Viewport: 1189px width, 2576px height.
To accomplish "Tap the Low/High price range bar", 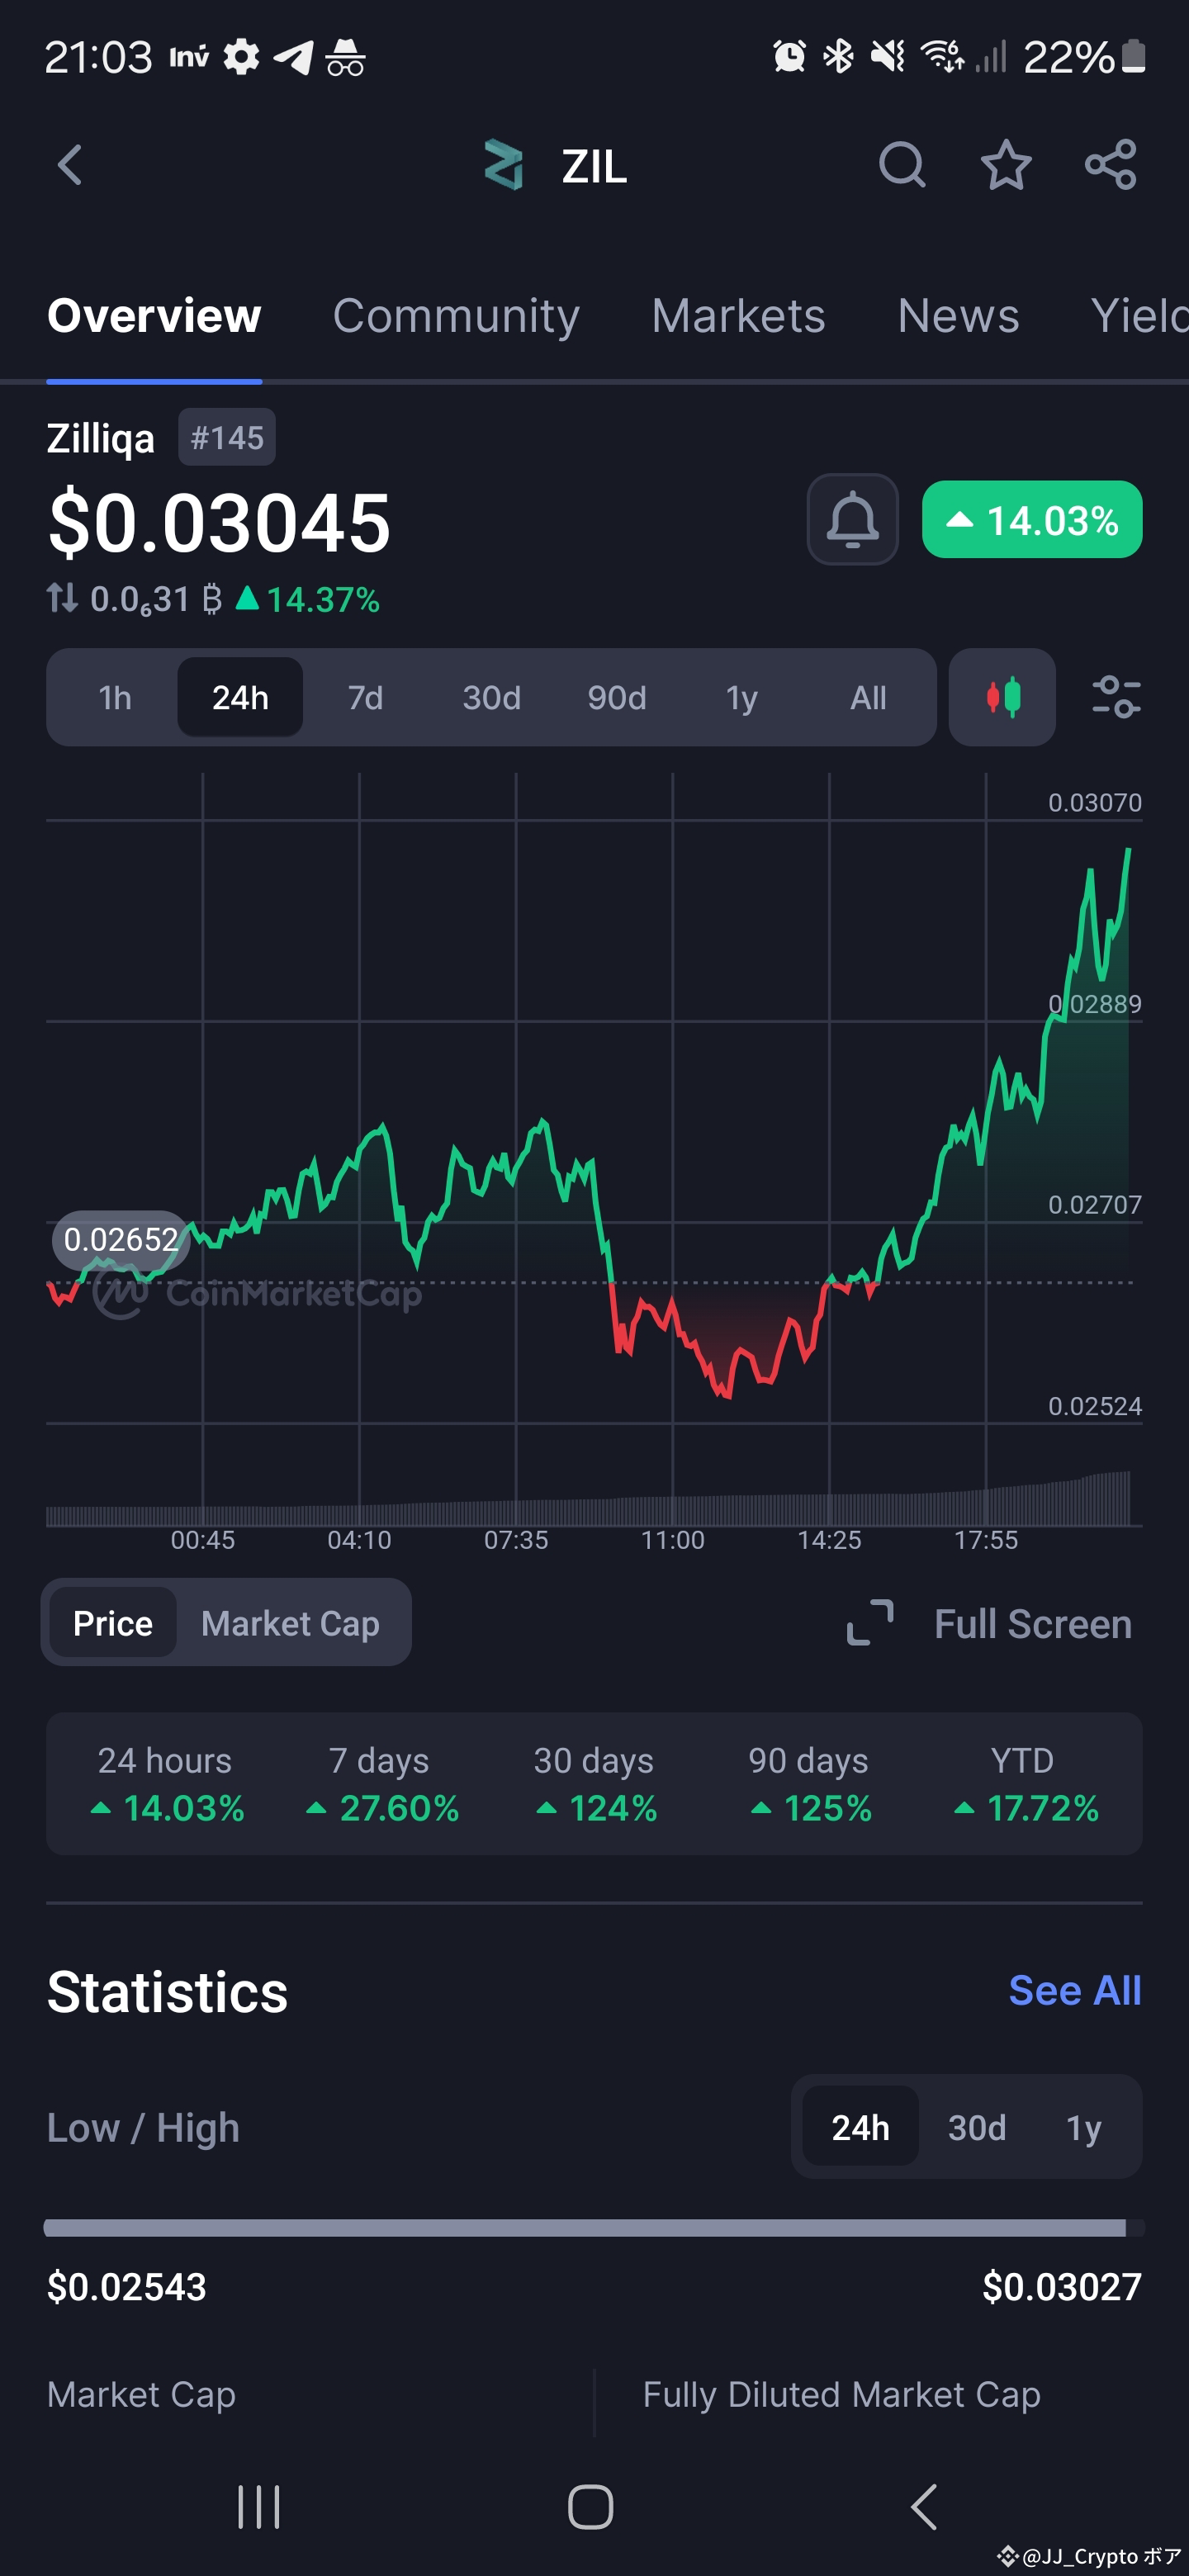I will 594,2227.
